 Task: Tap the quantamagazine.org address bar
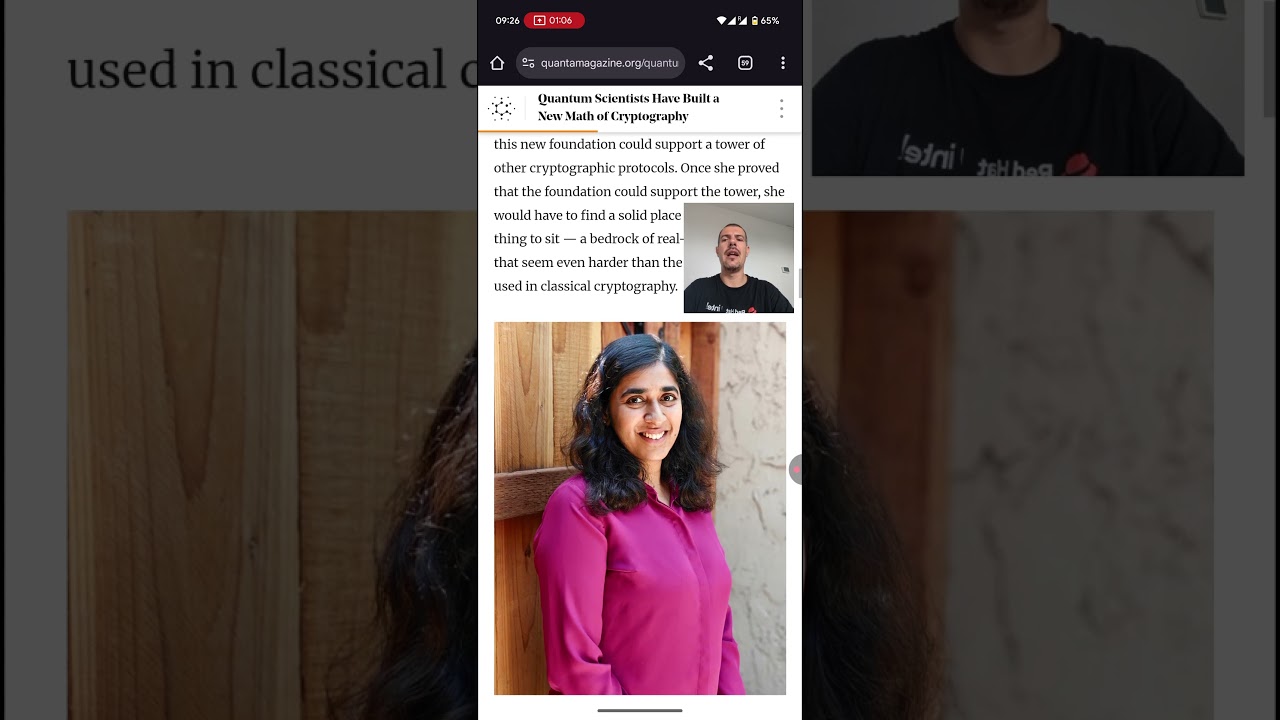(x=600, y=63)
